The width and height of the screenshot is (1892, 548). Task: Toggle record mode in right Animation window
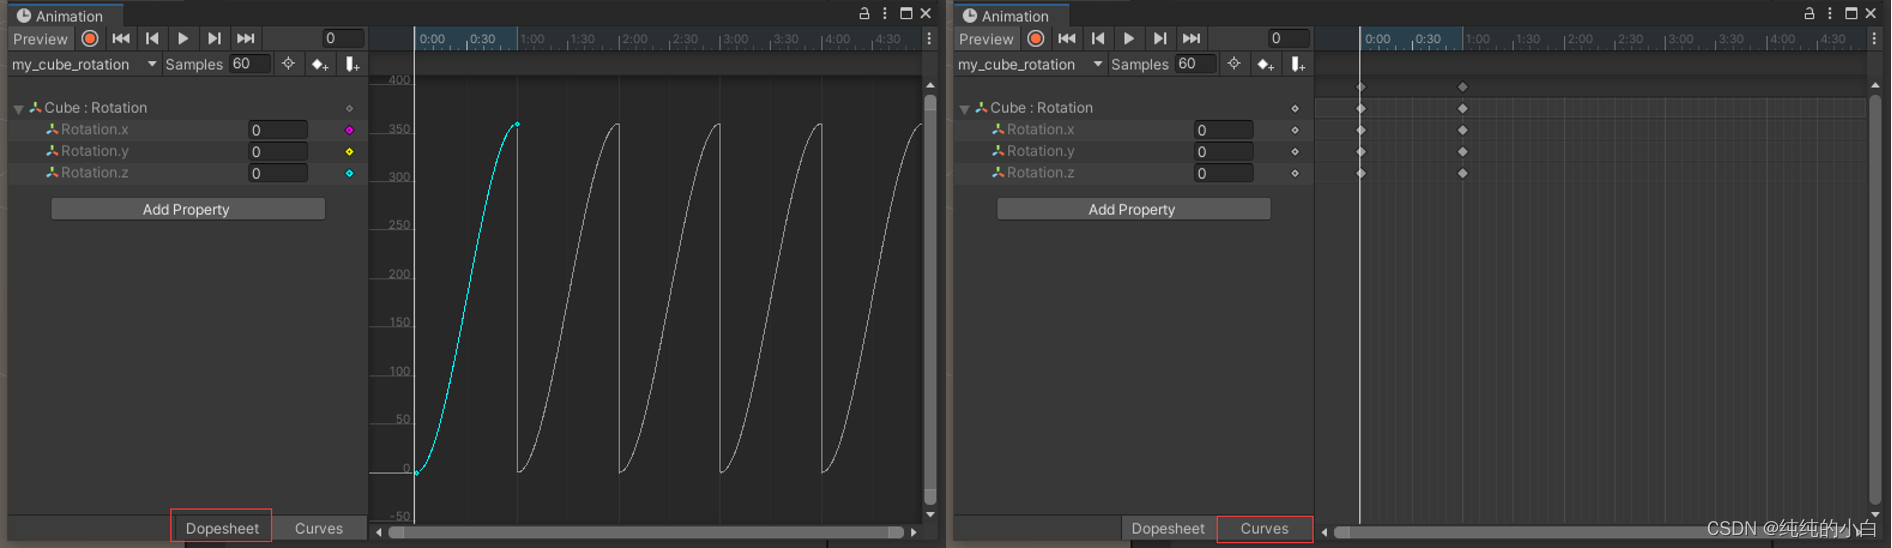pyautogui.click(x=1036, y=38)
